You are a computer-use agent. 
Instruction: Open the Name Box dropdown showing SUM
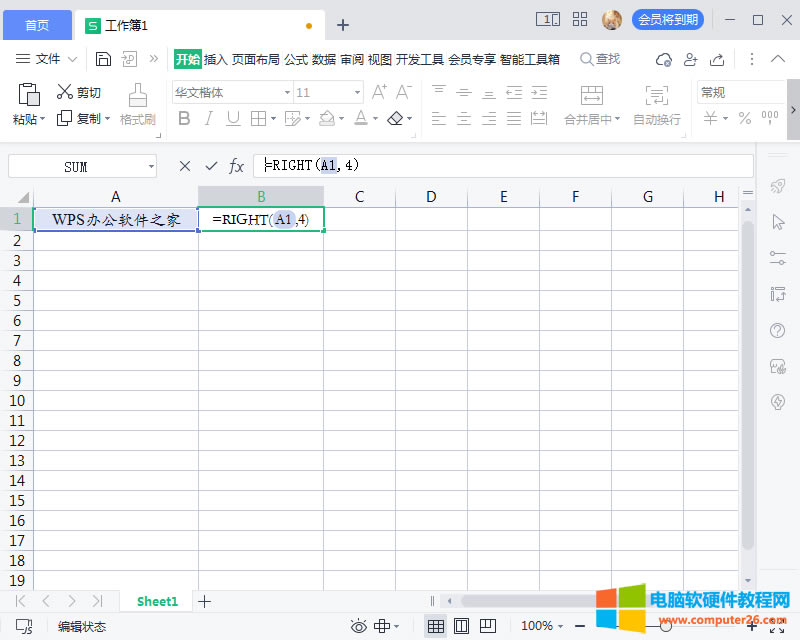tap(150, 166)
